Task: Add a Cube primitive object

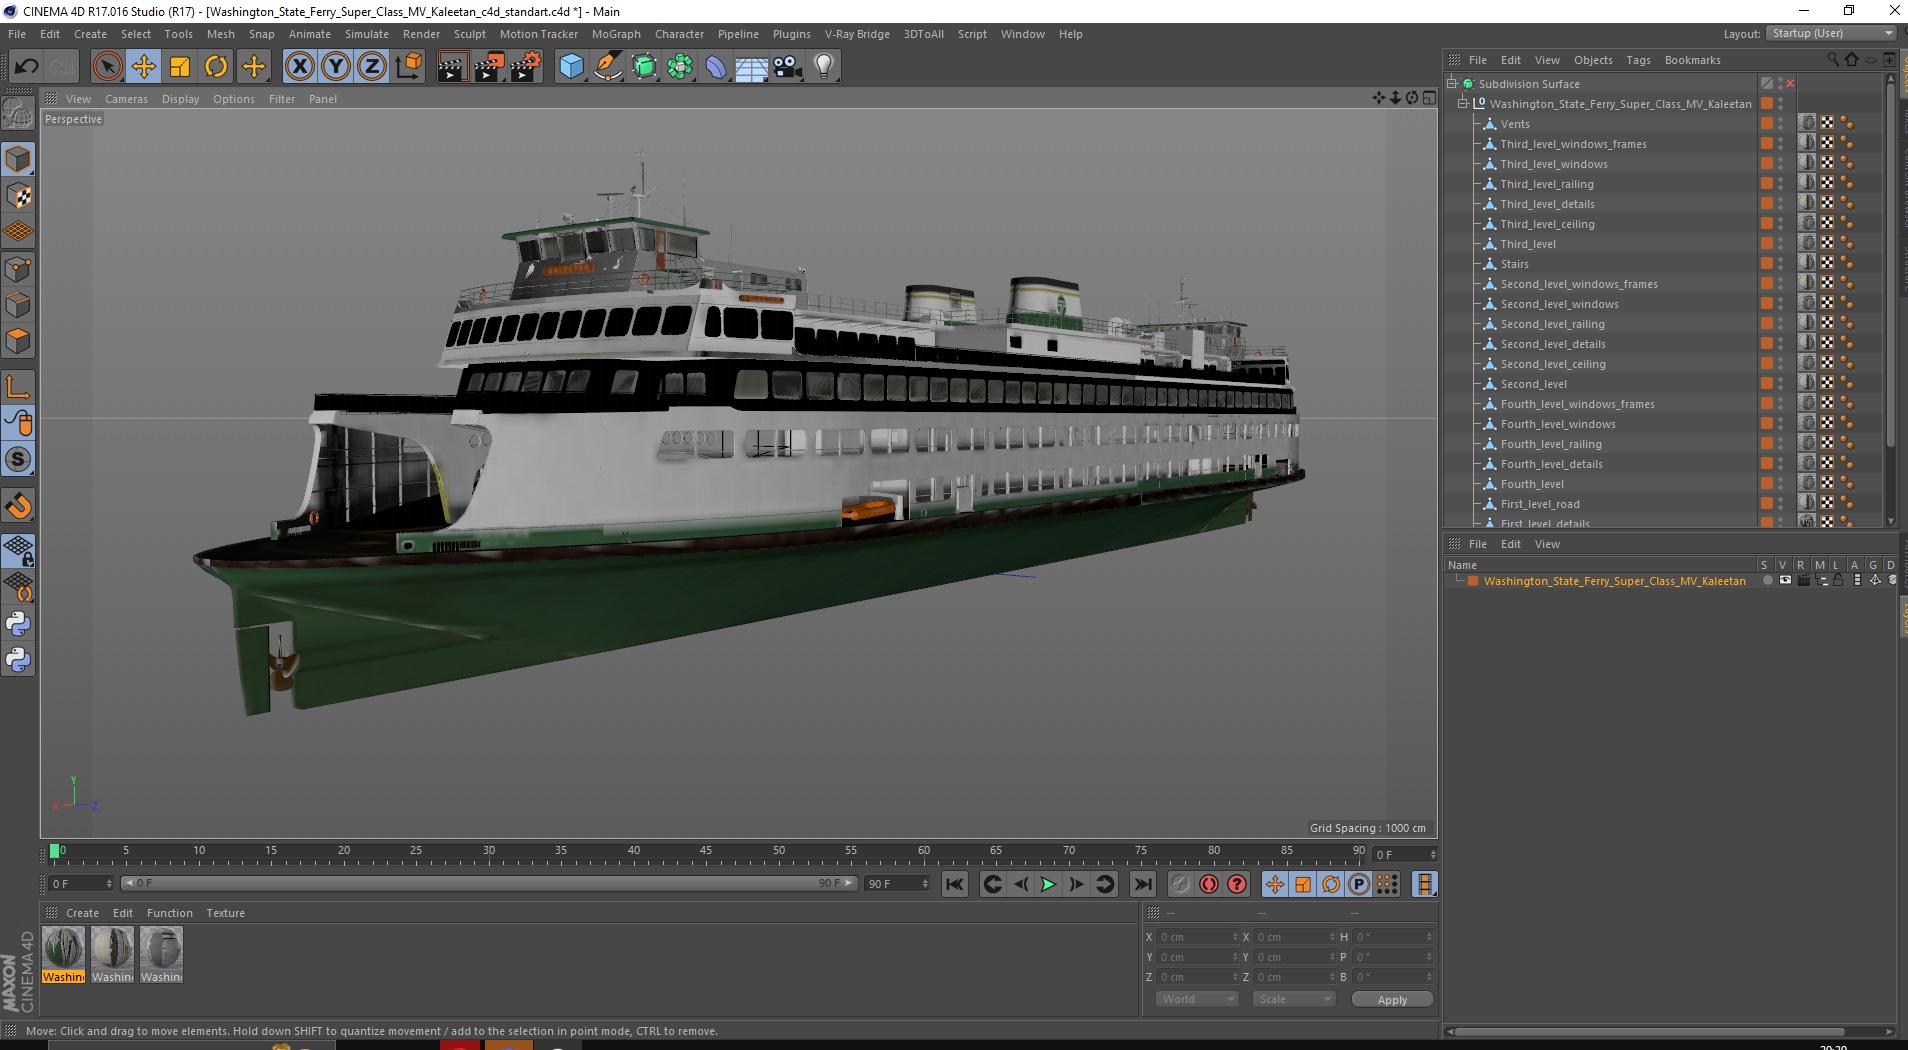Action: pos(571,67)
